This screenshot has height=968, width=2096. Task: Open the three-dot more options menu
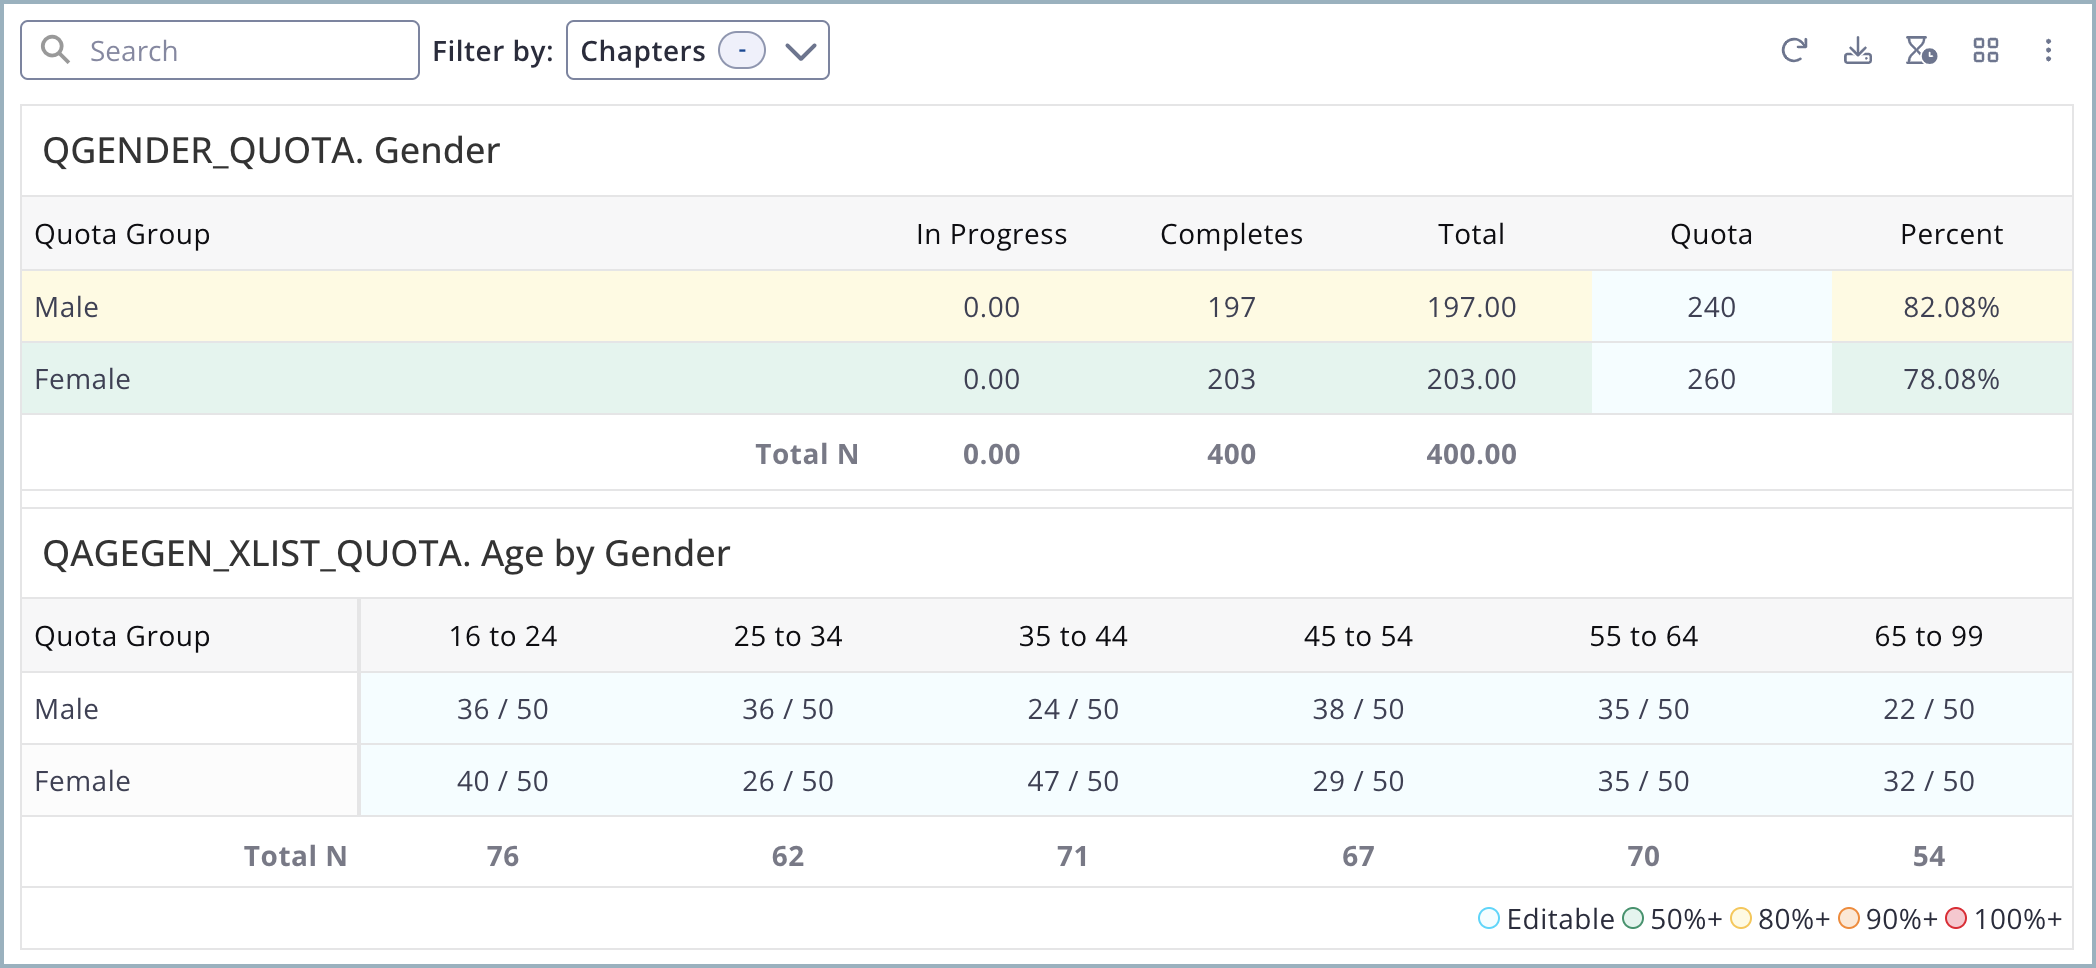tap(2048, 50)
